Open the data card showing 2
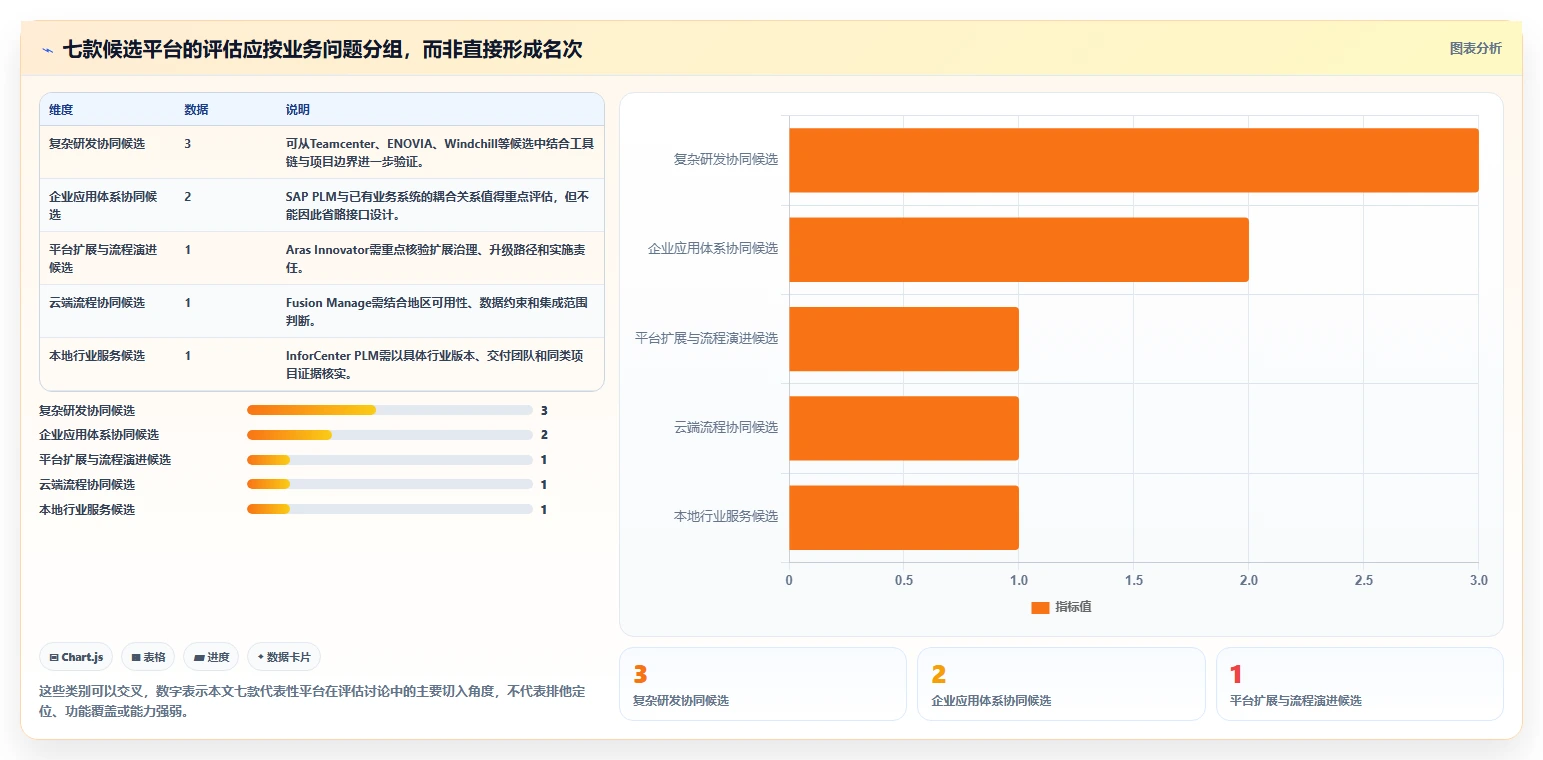The image size is (1543, 760). point(1061,684)
